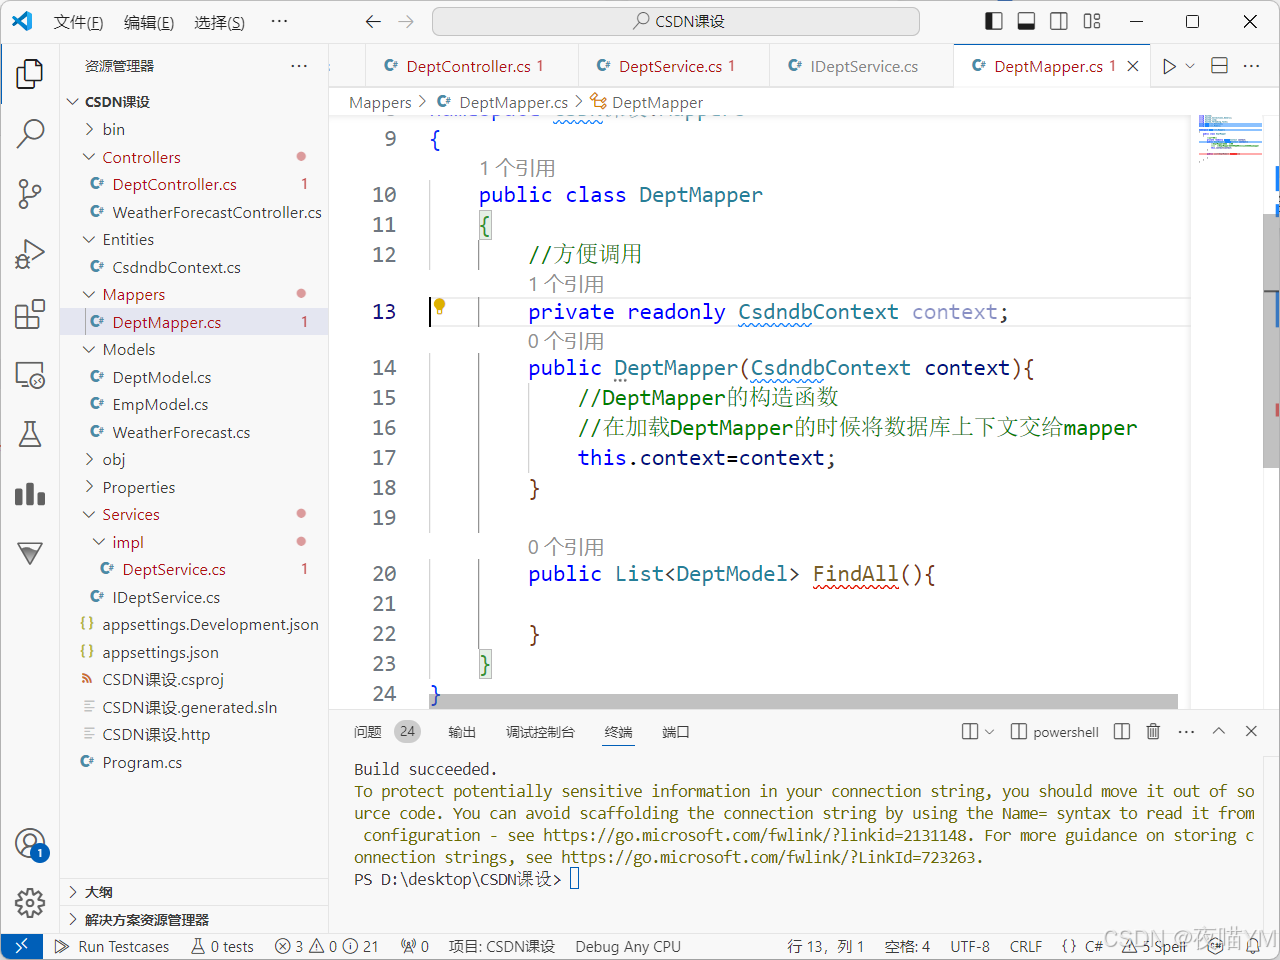Open appsettings.json file
Screen dimensions: 1280x960
point(194,652)
